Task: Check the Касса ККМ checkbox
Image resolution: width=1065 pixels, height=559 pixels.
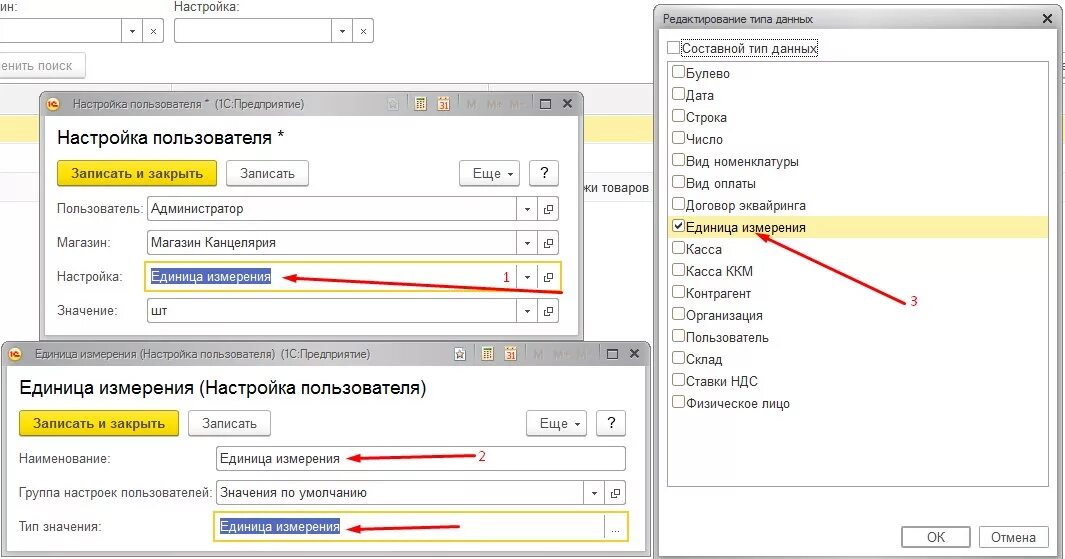Action: (x=678, y=270)
